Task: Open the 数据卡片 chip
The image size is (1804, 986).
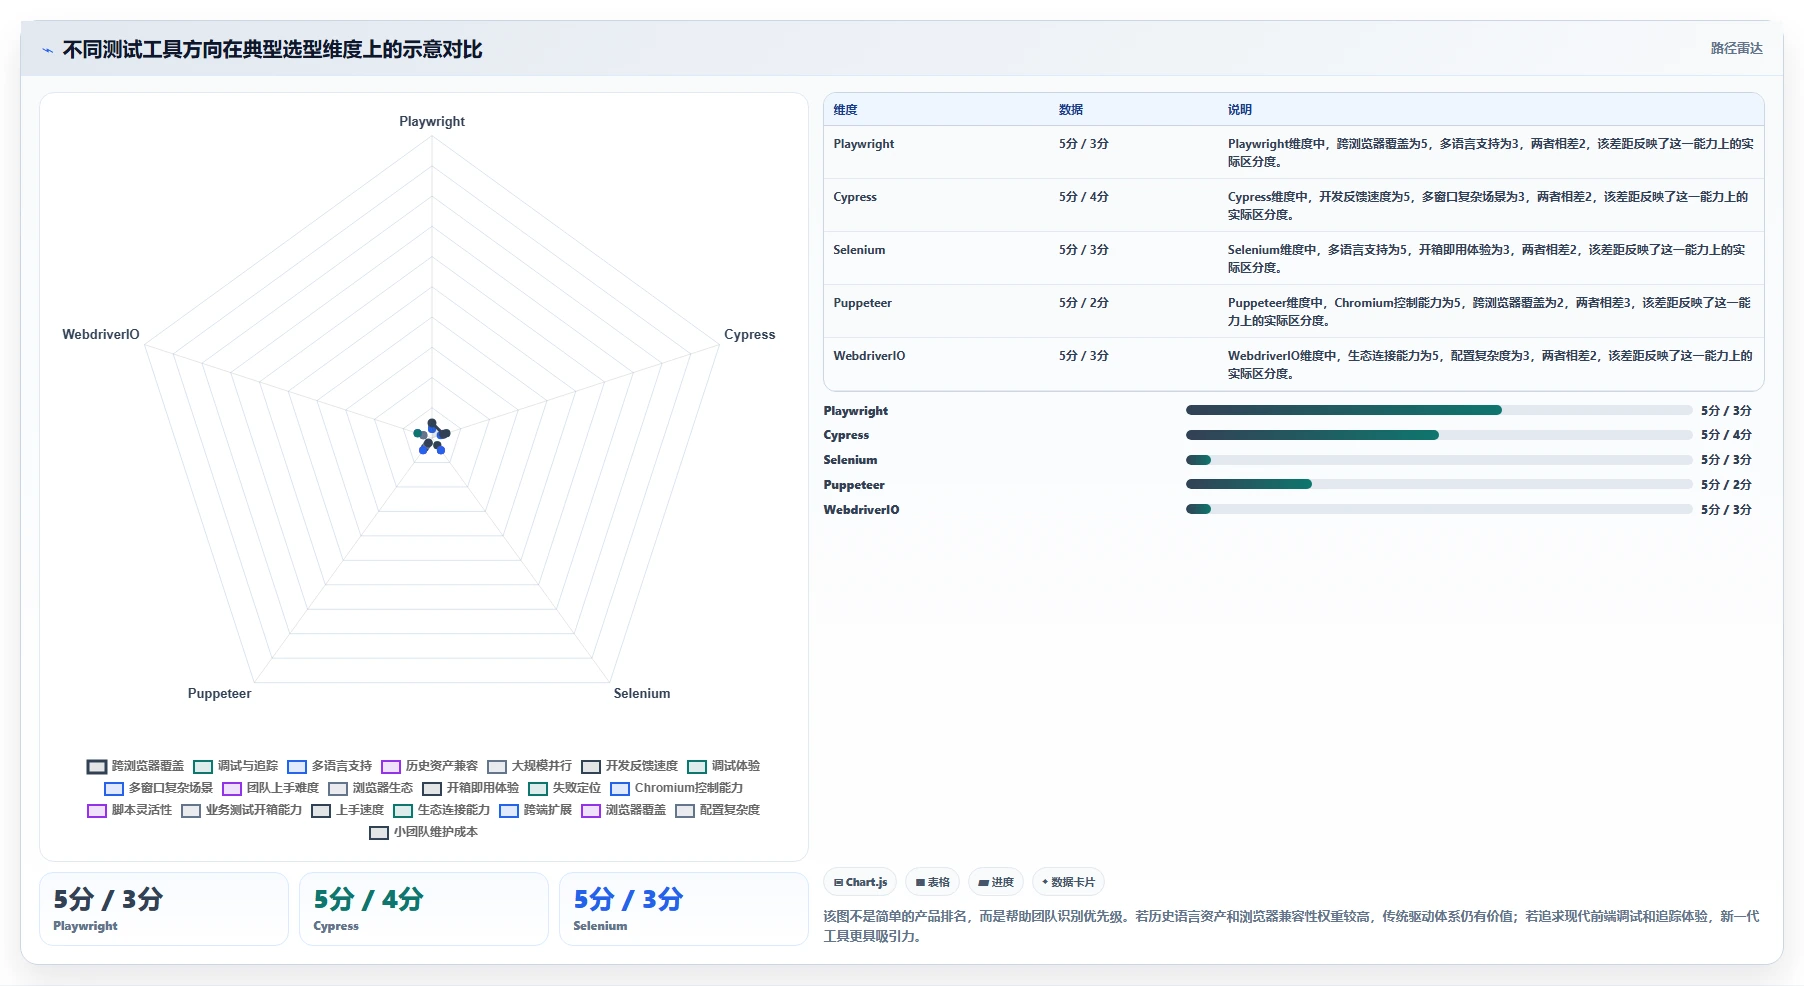Action: 1068,882
